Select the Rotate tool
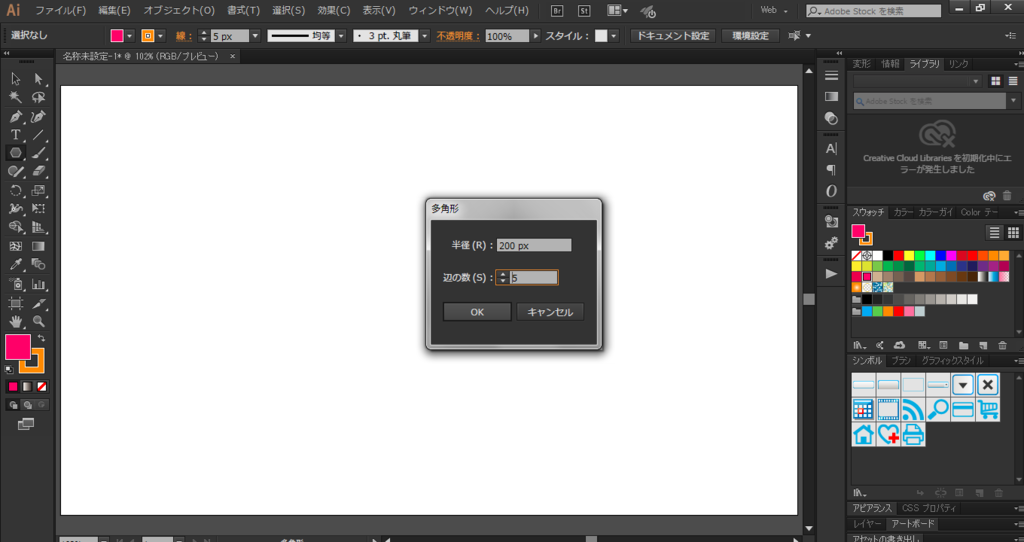This screenshot has width=1024, height=542. click(x=15, y=191)
